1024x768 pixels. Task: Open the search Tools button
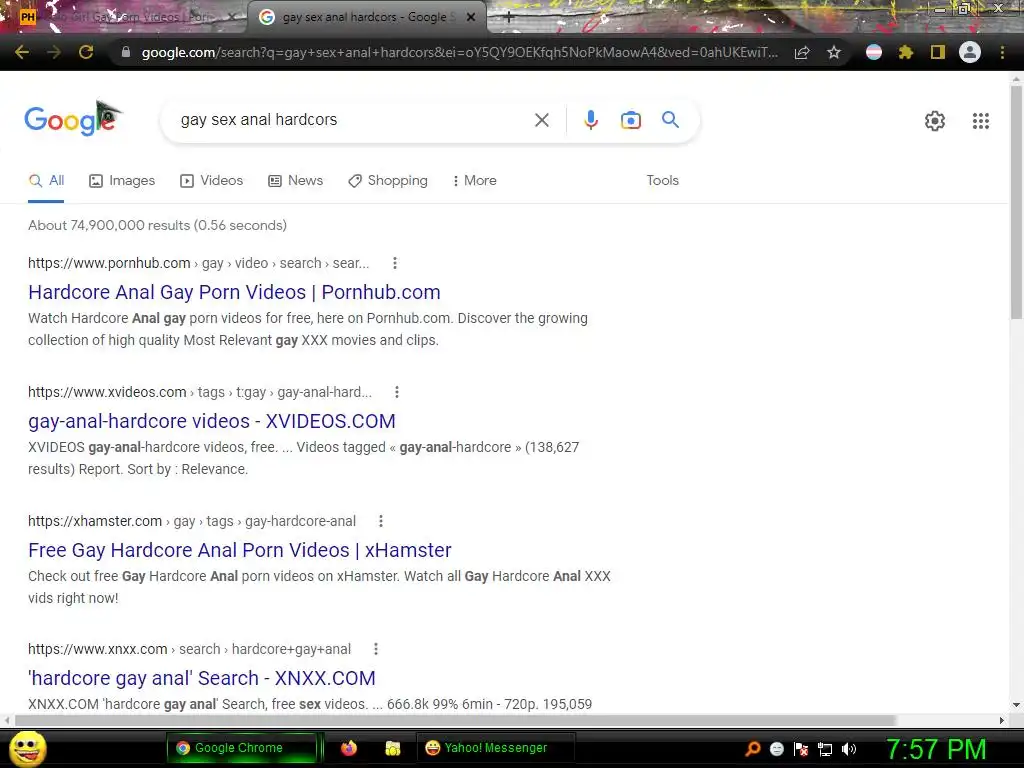[662, 180]
